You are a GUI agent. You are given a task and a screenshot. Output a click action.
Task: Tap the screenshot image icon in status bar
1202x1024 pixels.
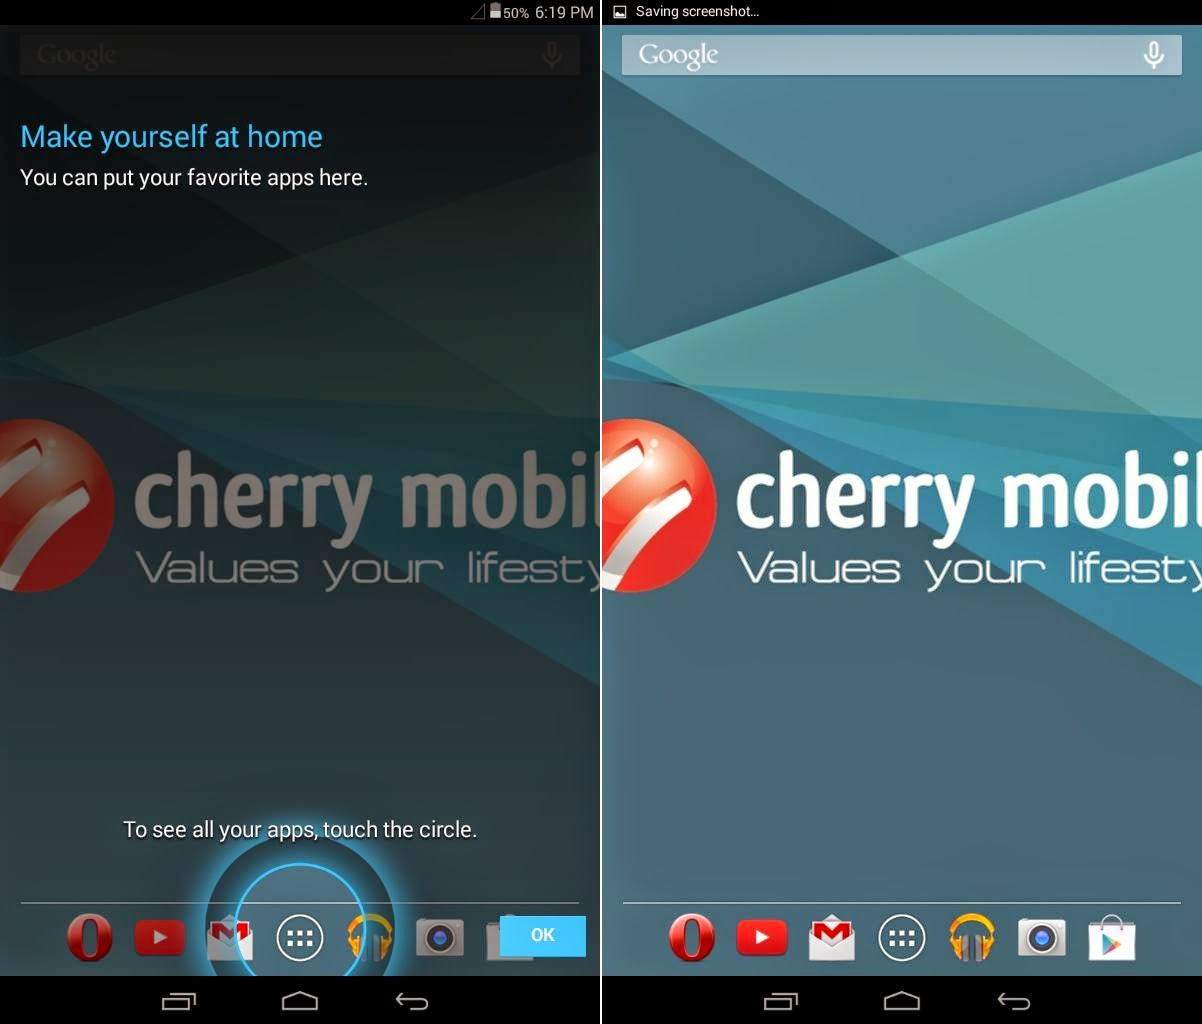click(x=619, y=12)
